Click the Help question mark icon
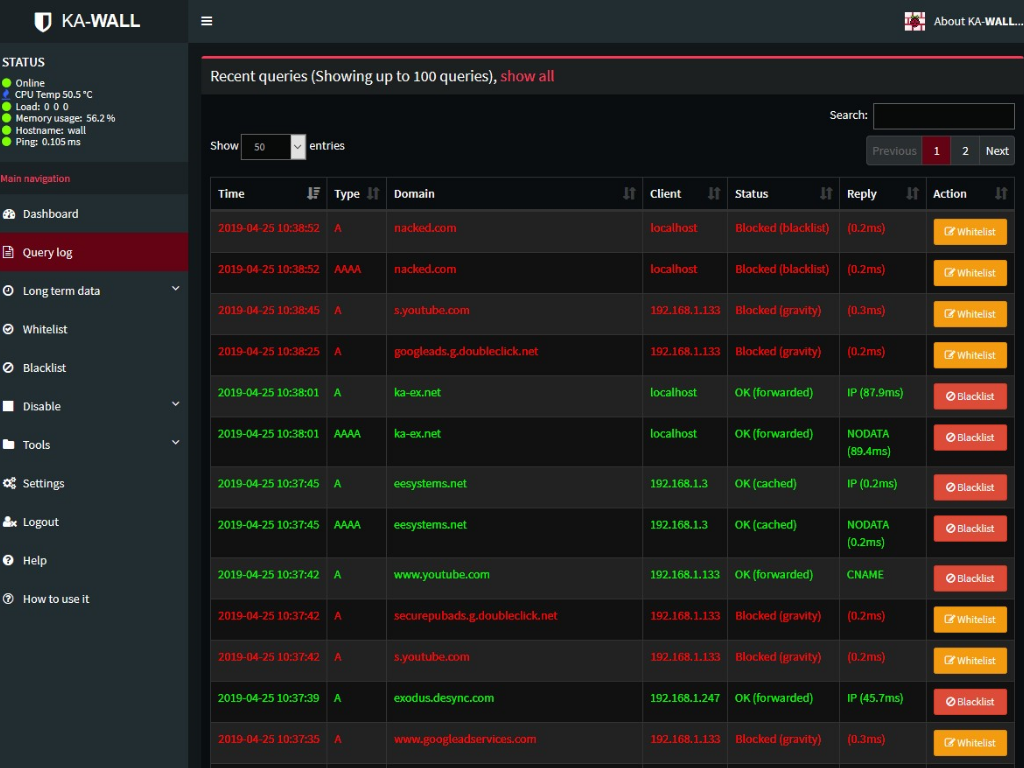1024x768 pixels. click(8, 560)
